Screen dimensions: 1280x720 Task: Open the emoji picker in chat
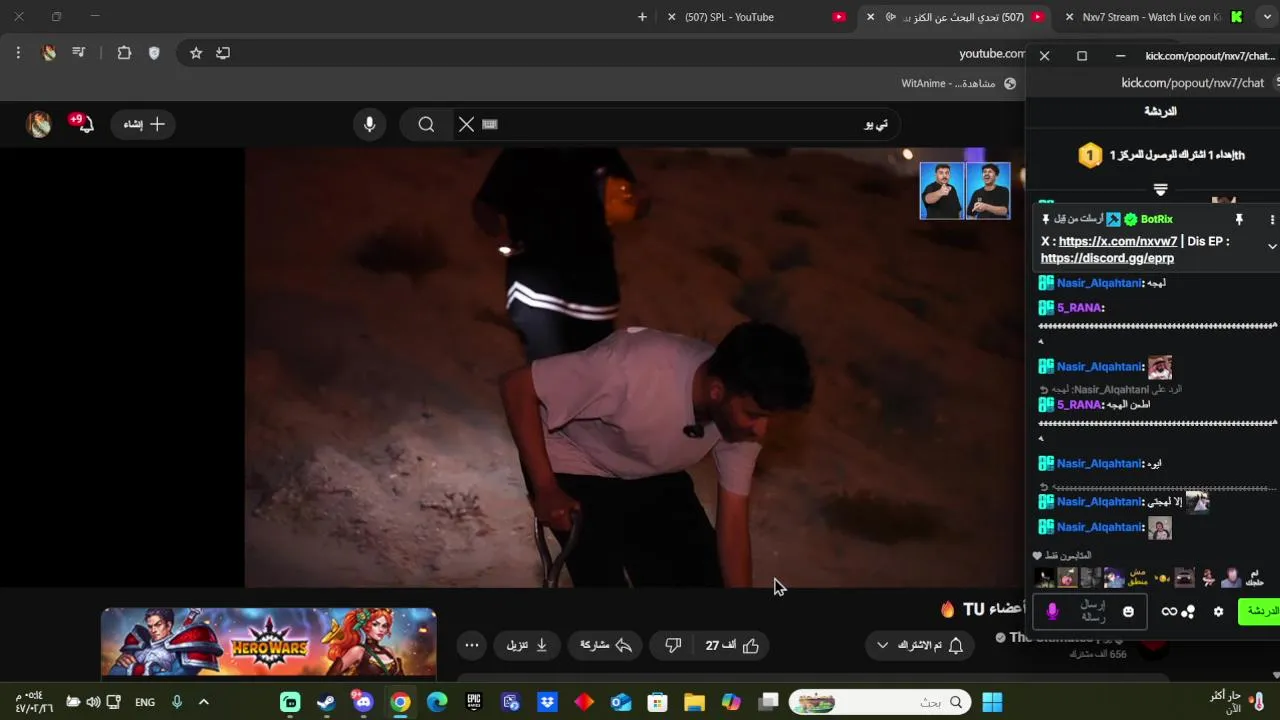click(x=1129, y=612)
